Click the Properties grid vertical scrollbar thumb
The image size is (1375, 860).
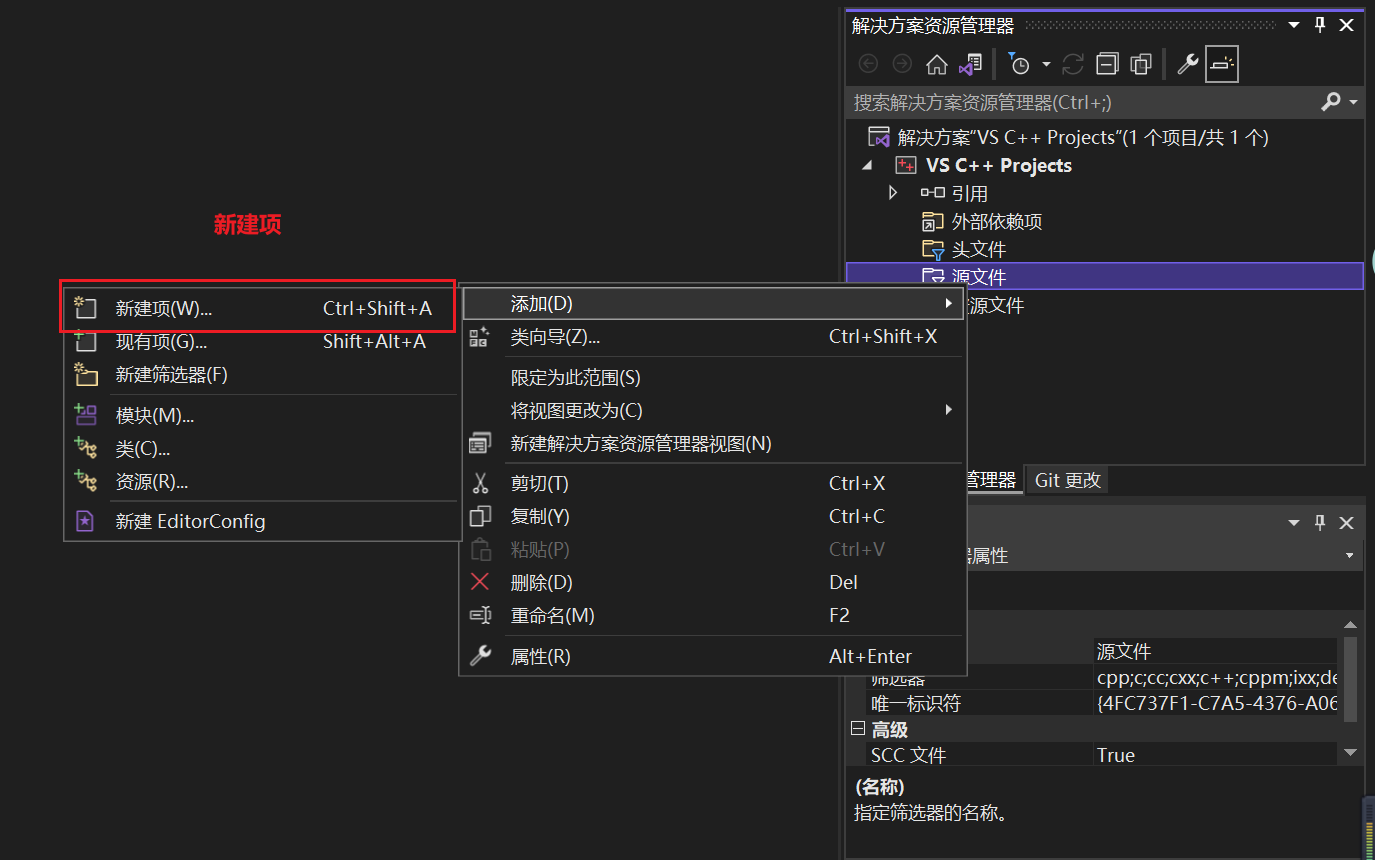(x=1350, y=679)
